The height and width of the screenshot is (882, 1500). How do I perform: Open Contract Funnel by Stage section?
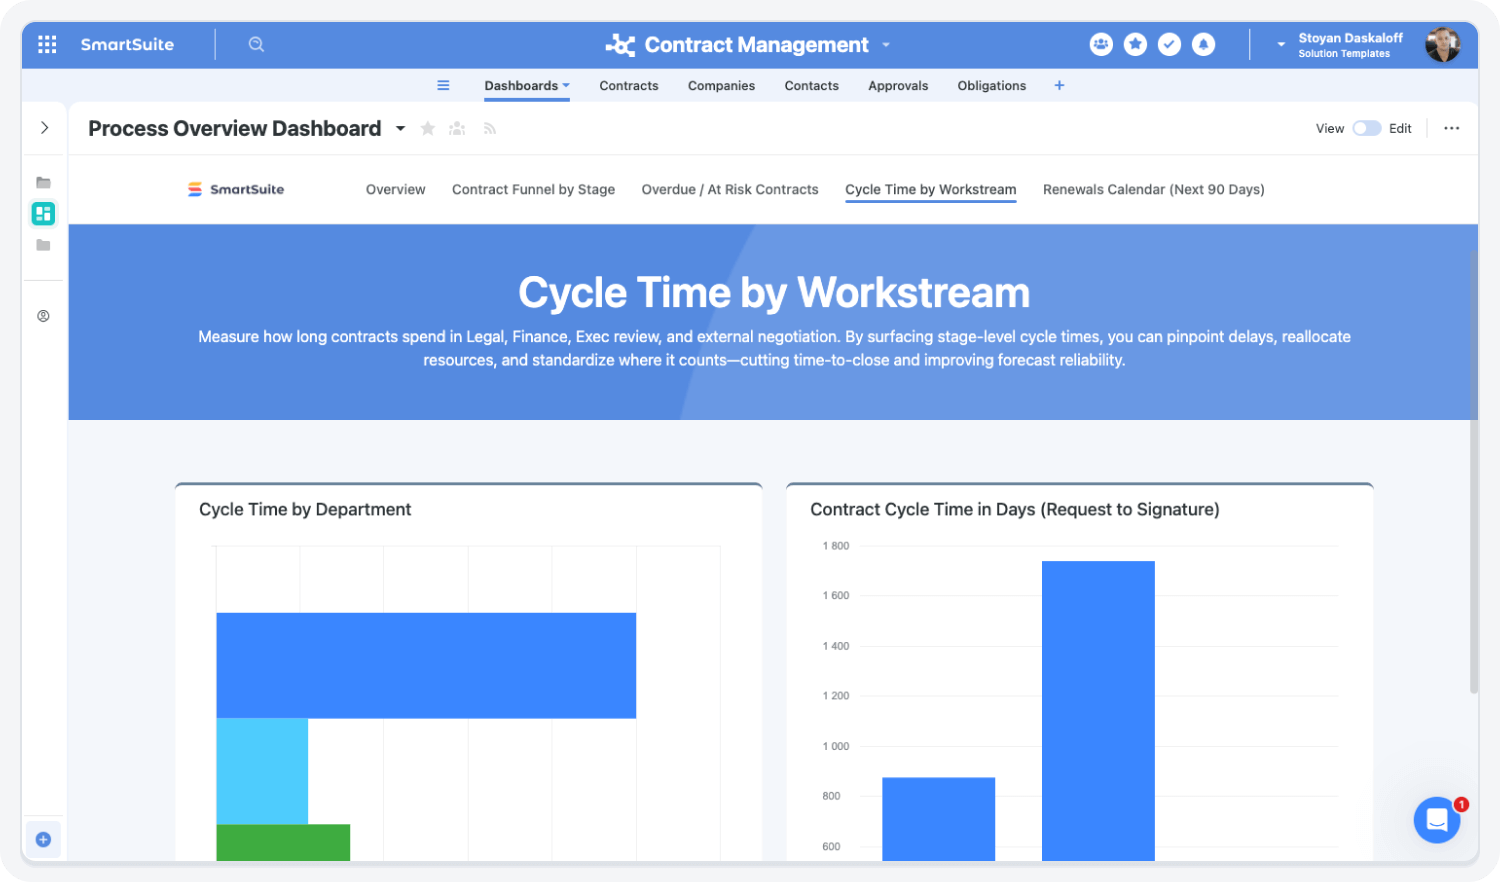(x=533, y=189)
